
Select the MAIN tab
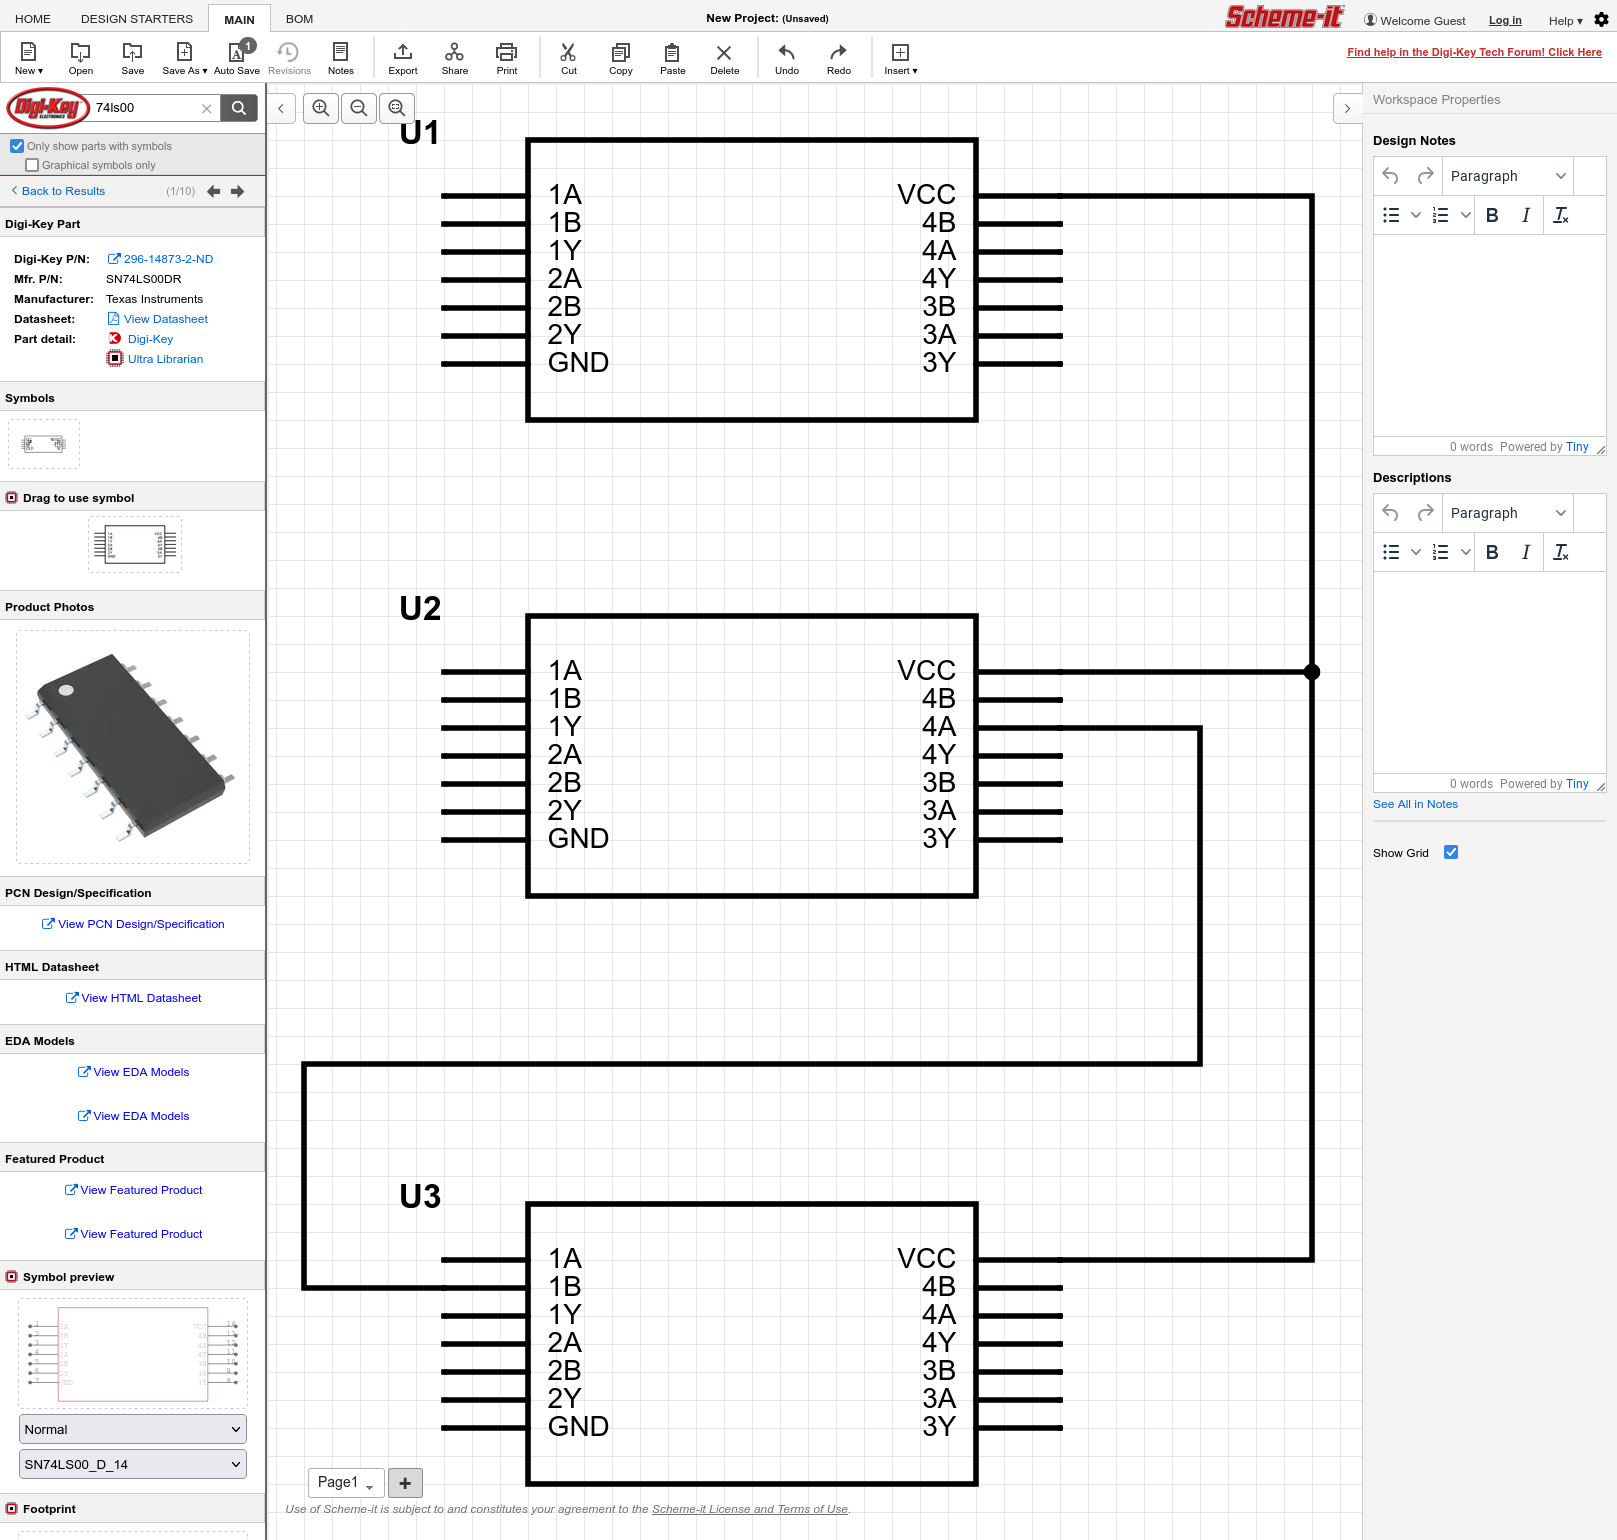click(x=239, y=19)
